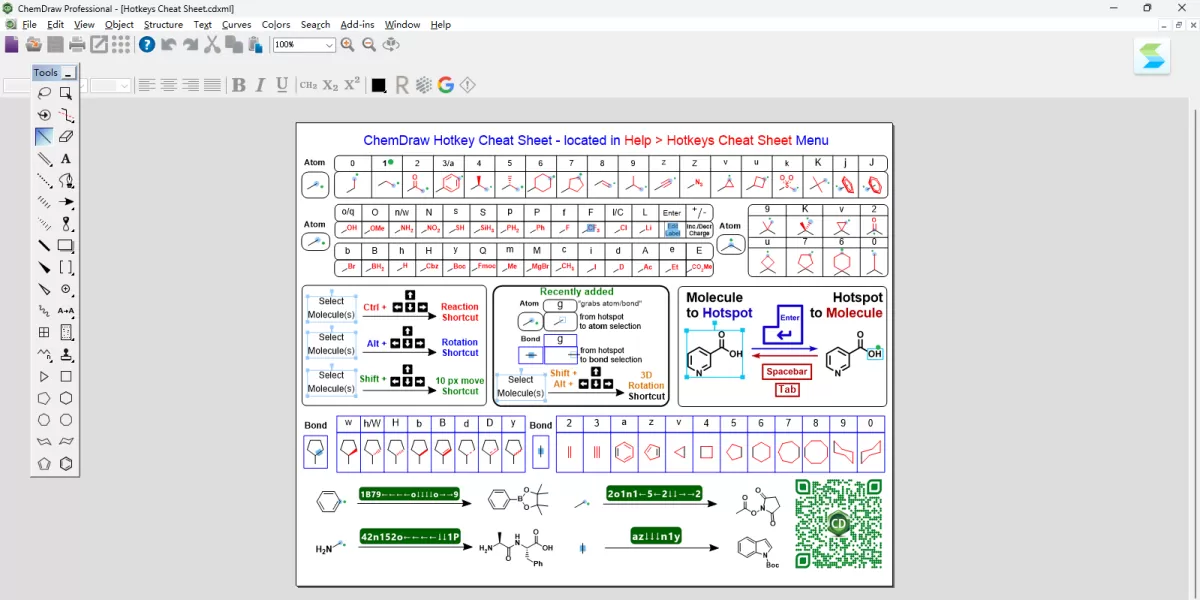The image size is (1200, 600).
Task: Collapse the Tools palette with its minimize button
Action: pyautogui.click(x=68, y=73)
